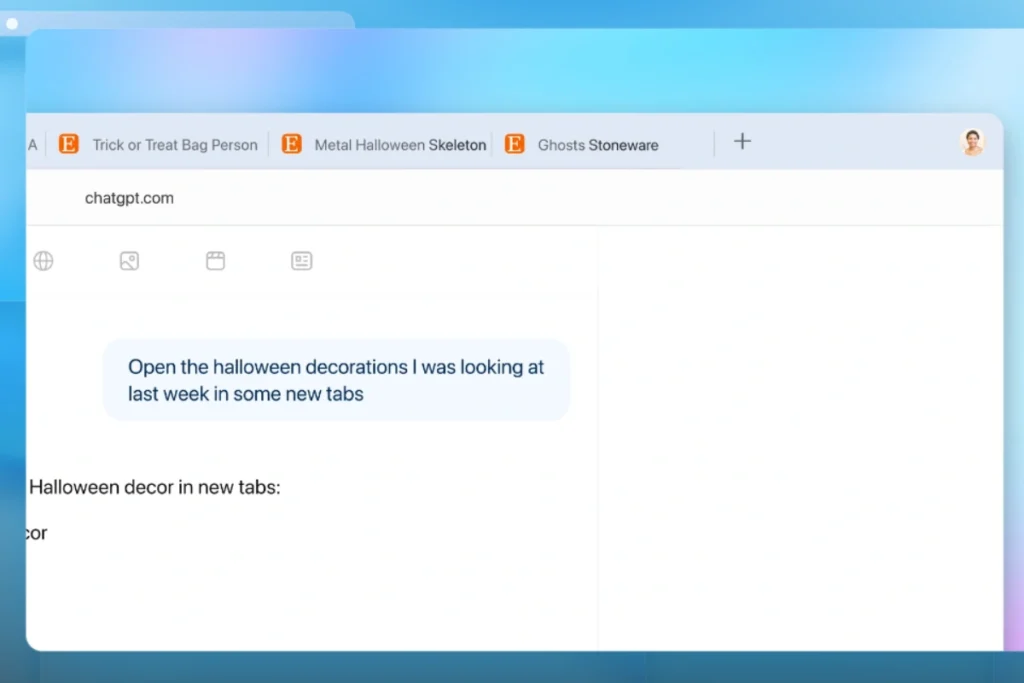The height and width of the screenshot is (683, 1024).
Task: Click the truncated "cor" list item text
Action: [x=37, y=533]
